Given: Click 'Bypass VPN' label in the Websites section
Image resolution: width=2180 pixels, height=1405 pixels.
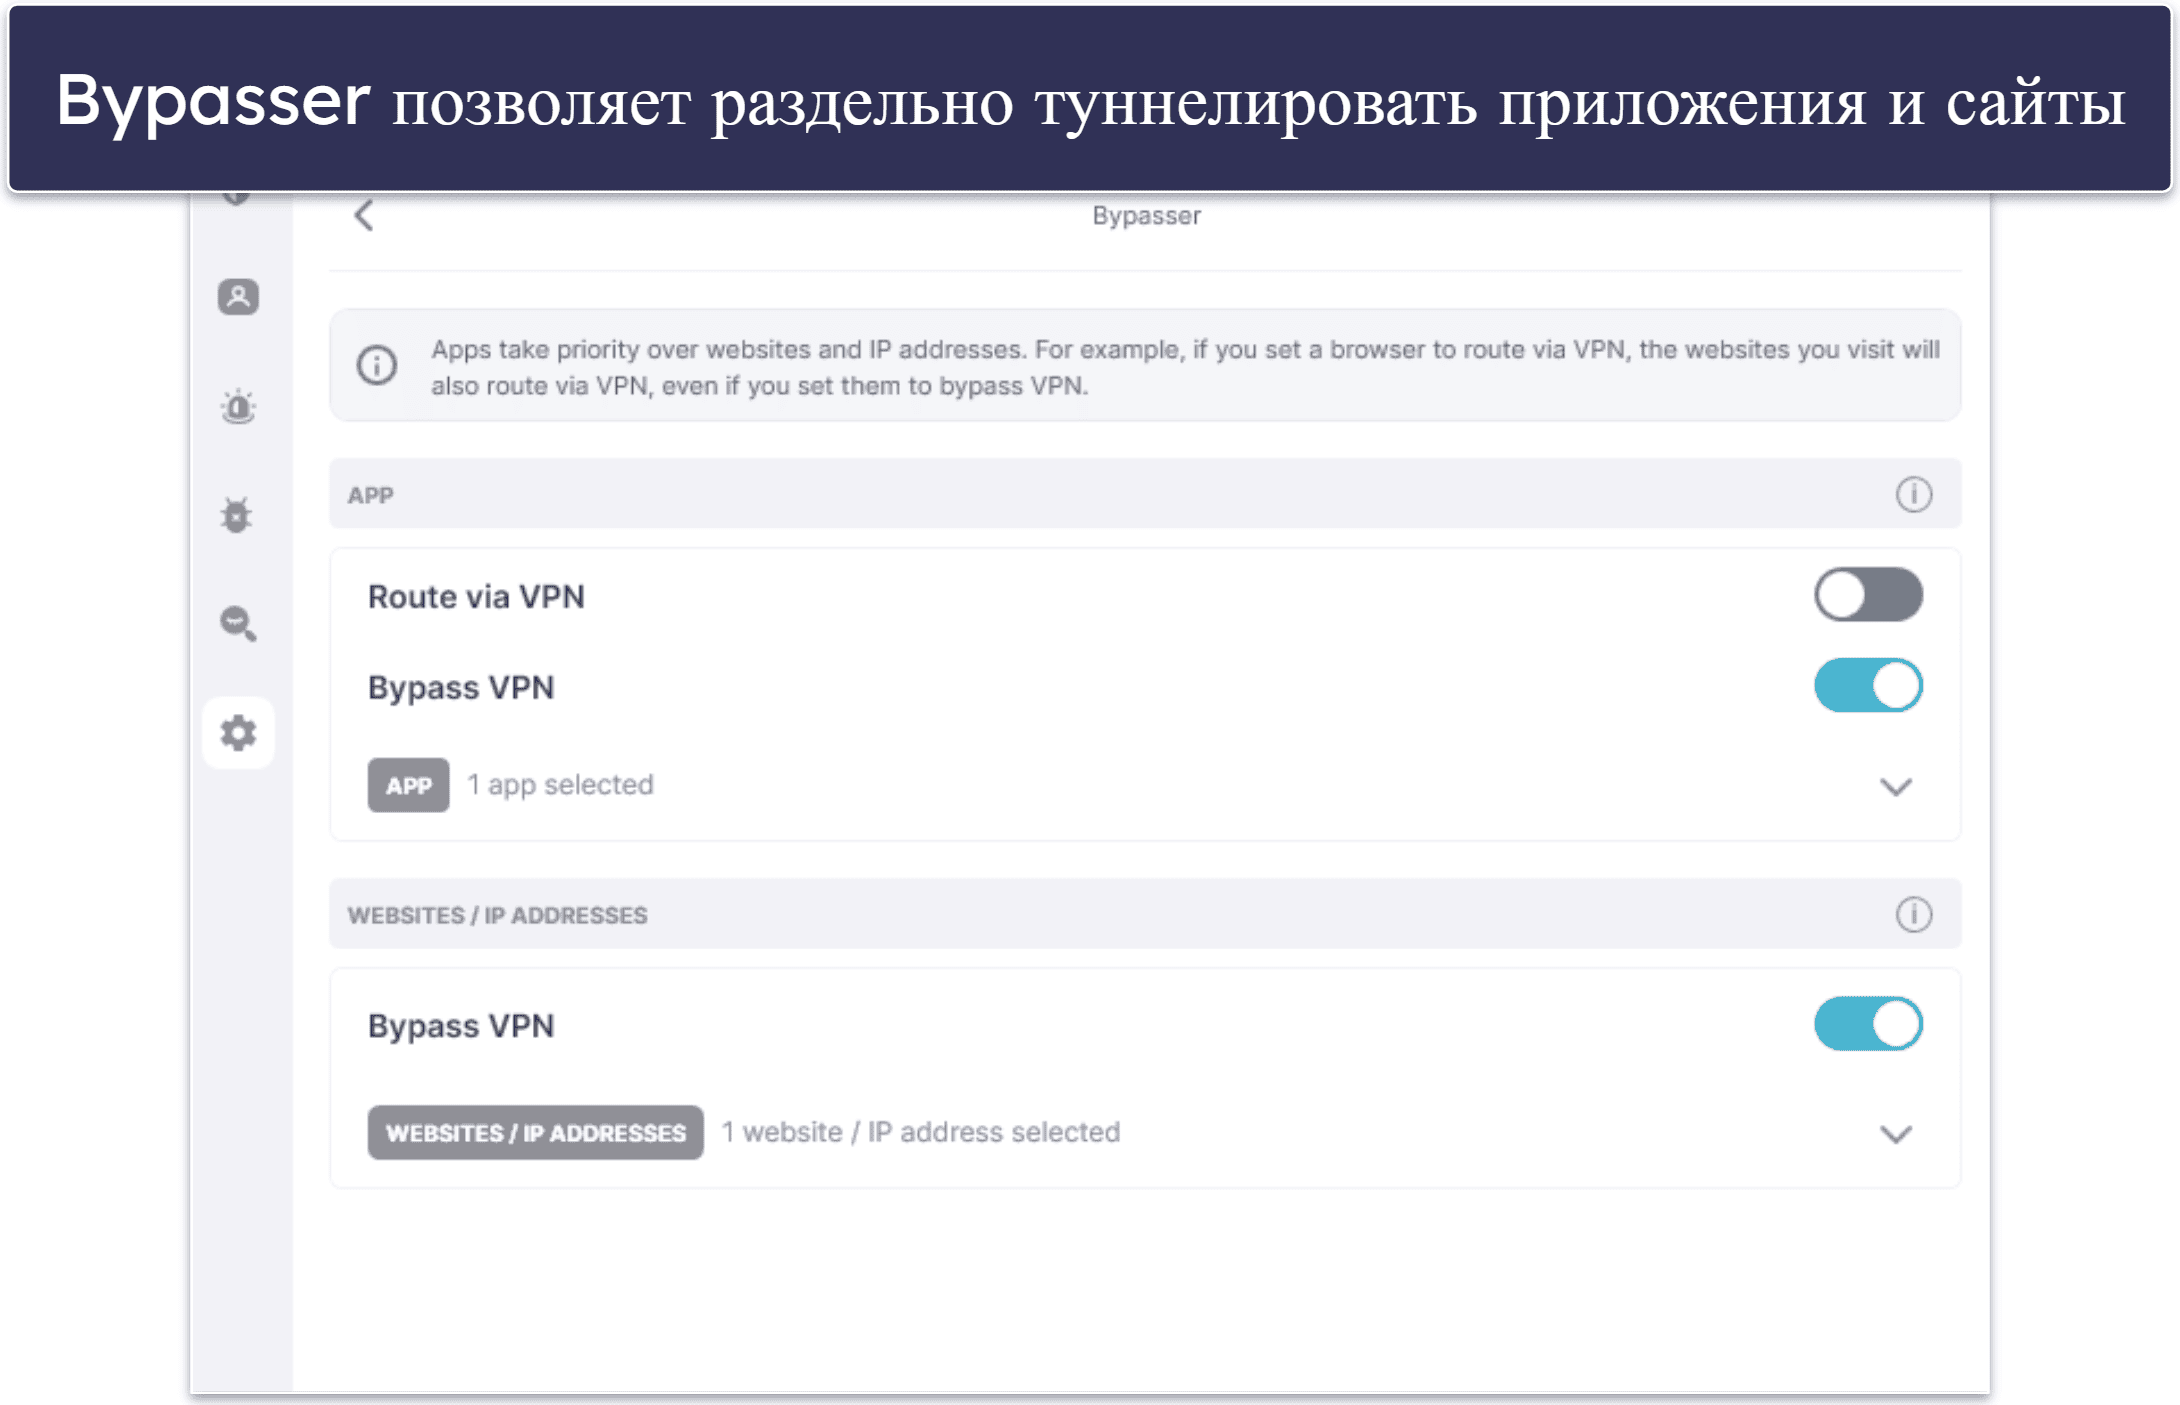Looking at the screenshot, I should click(461, 1026).
